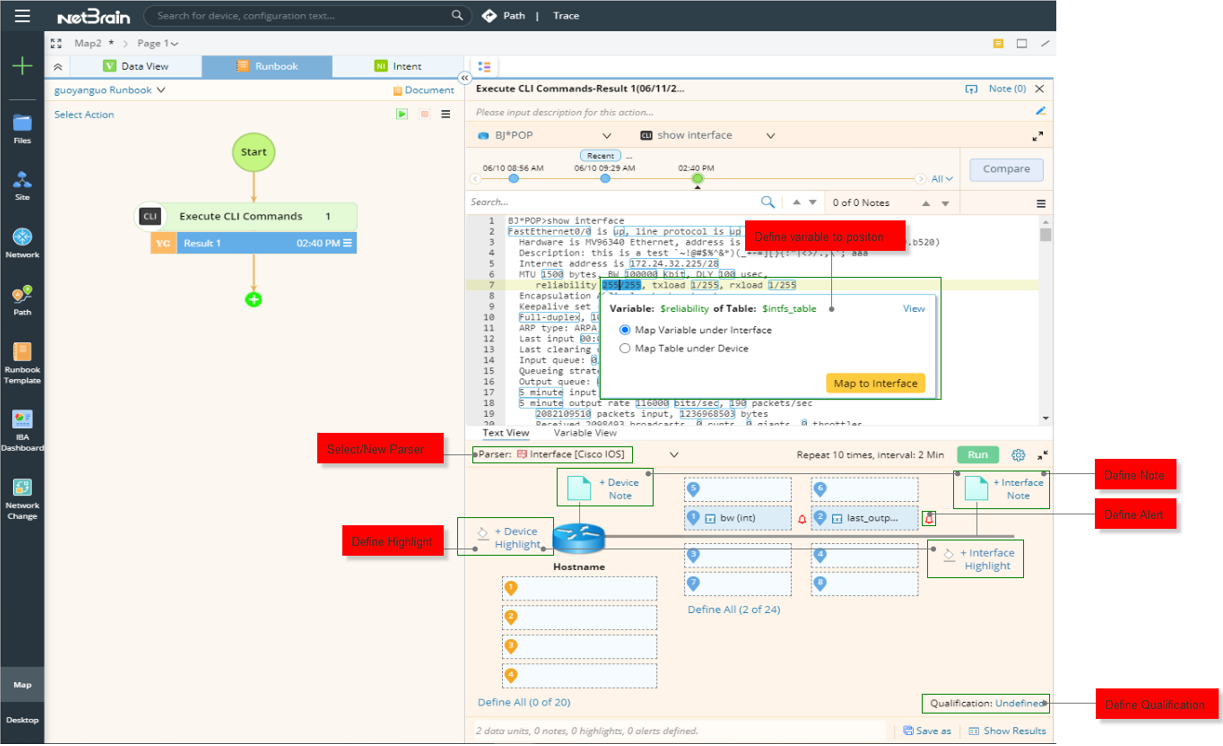Click the Define All (2 of 24) link
The image size is (1223, 746).
coord(736,609)
